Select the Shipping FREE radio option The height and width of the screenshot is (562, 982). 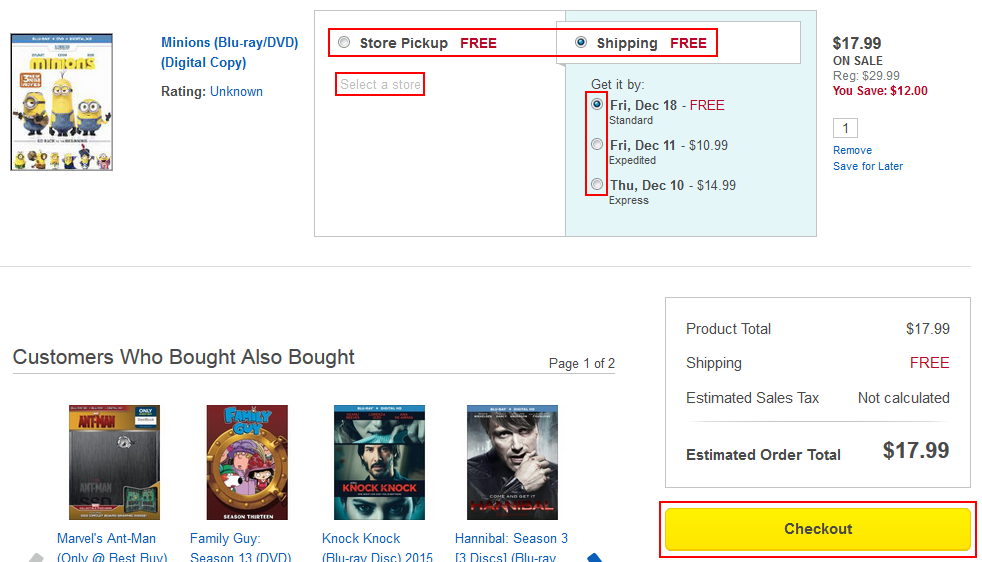tap(581, 43)
